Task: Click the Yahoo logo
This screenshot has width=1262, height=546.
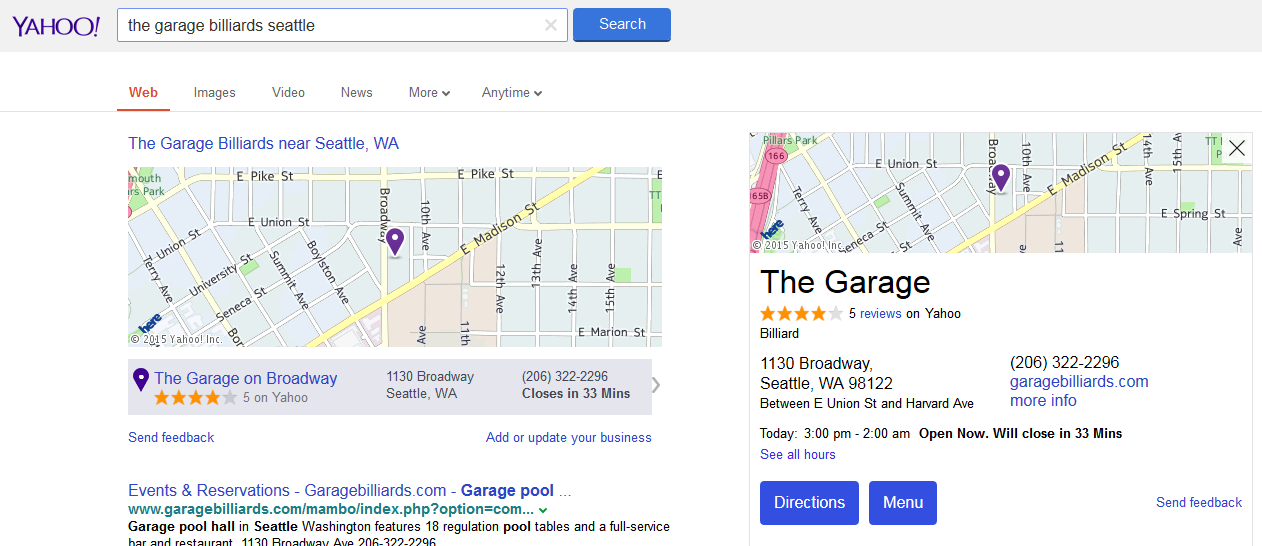Action: (56, 26)
